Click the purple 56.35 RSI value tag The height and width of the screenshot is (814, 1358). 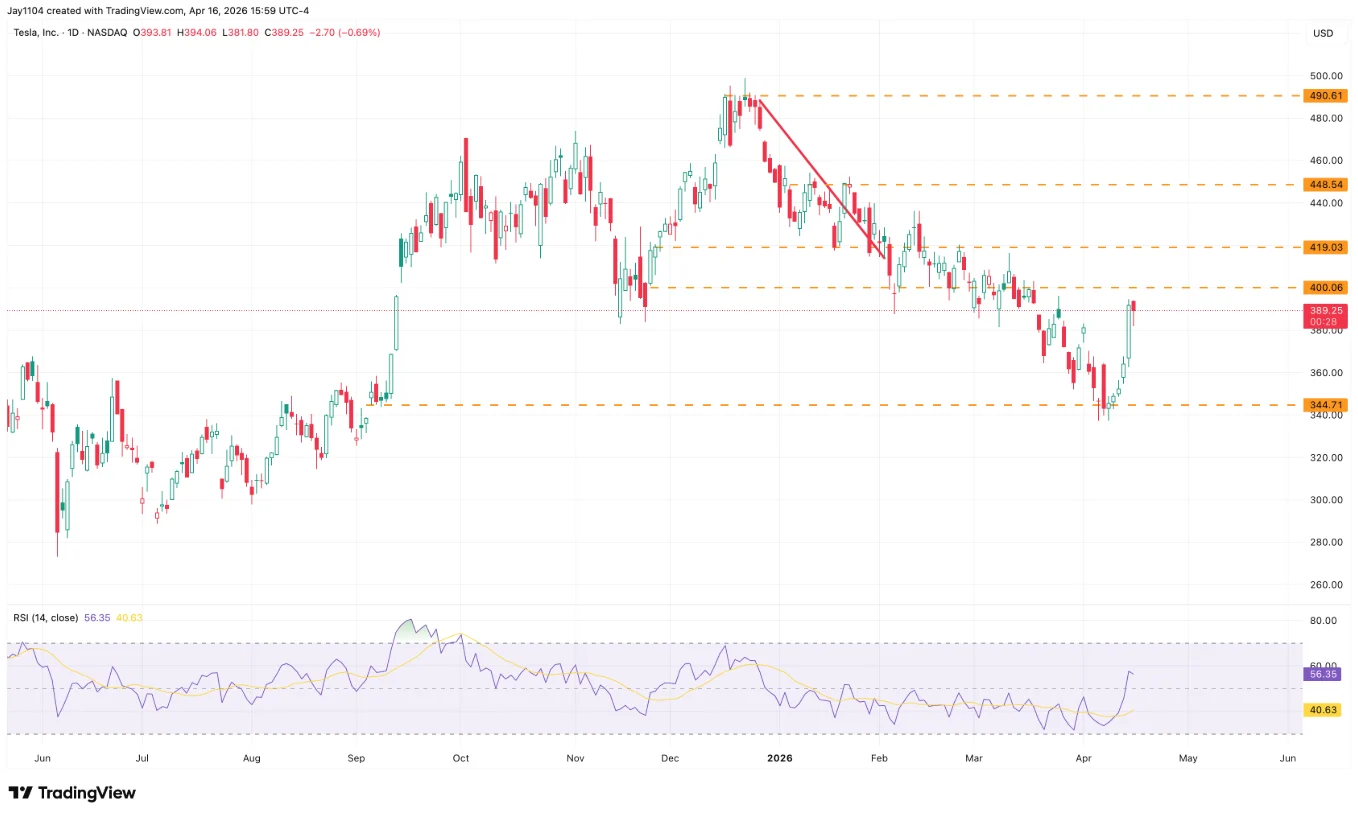click(x=1321, y=676)
